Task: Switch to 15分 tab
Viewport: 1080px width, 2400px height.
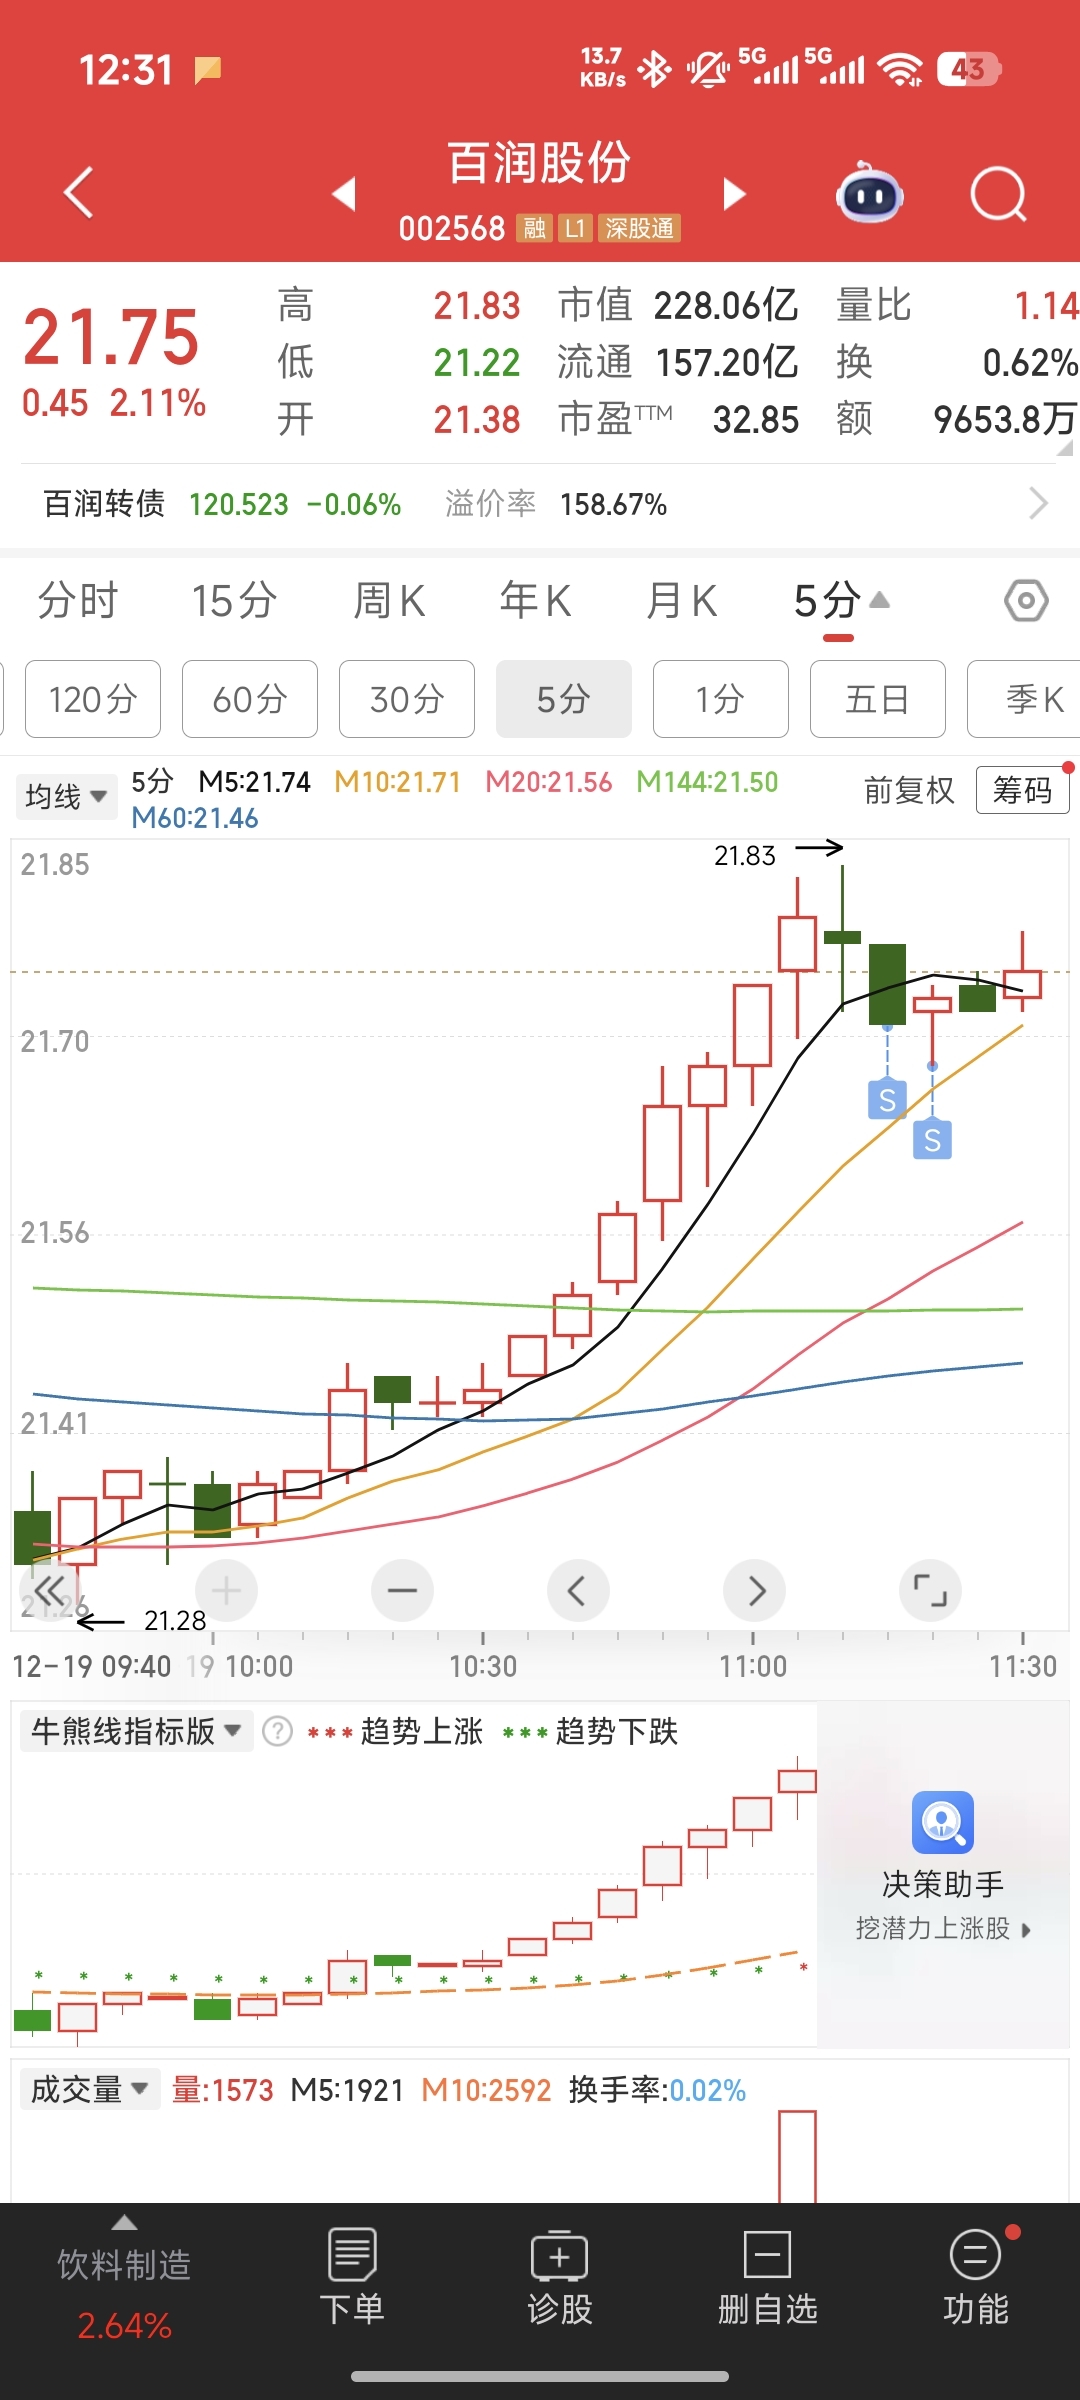Action: click(234, 601)
